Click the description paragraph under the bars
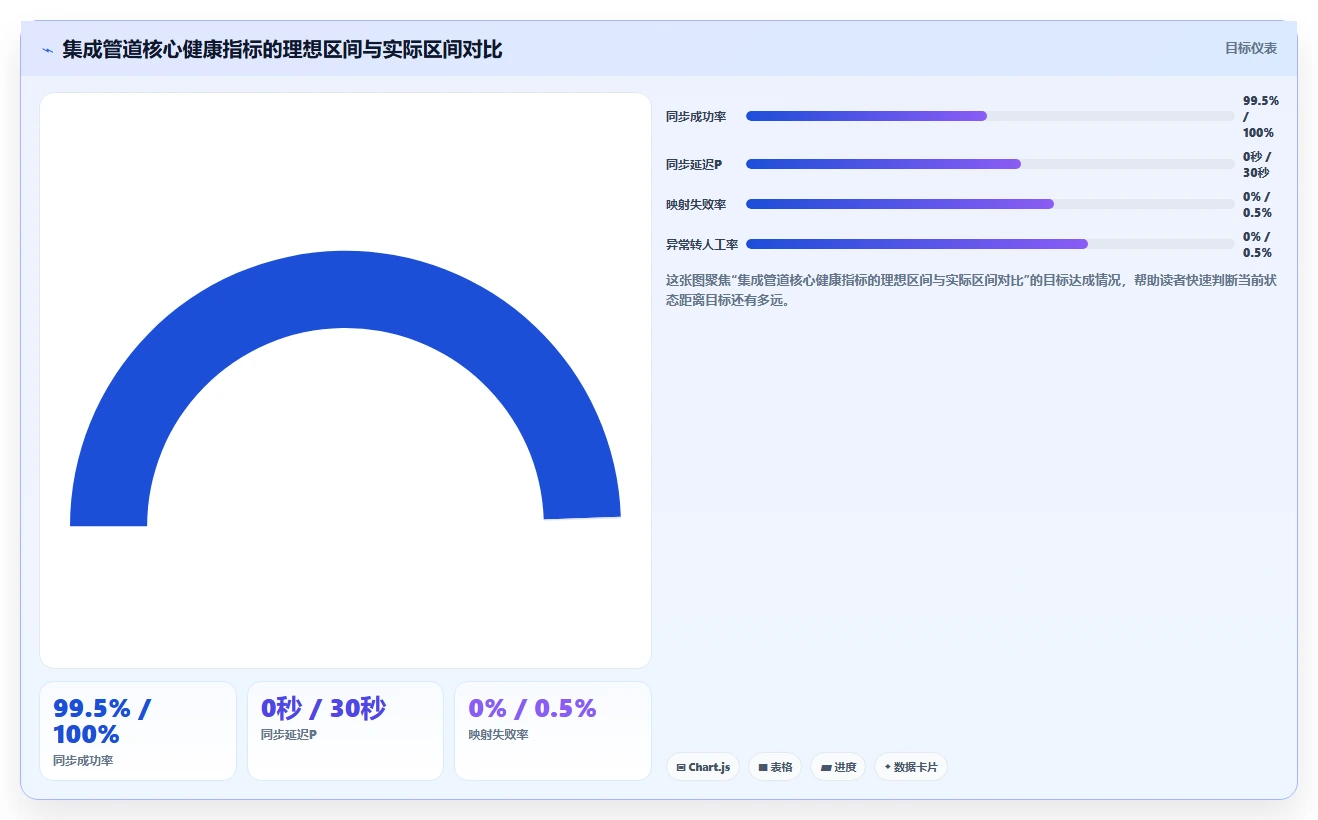 coord(971,290)
